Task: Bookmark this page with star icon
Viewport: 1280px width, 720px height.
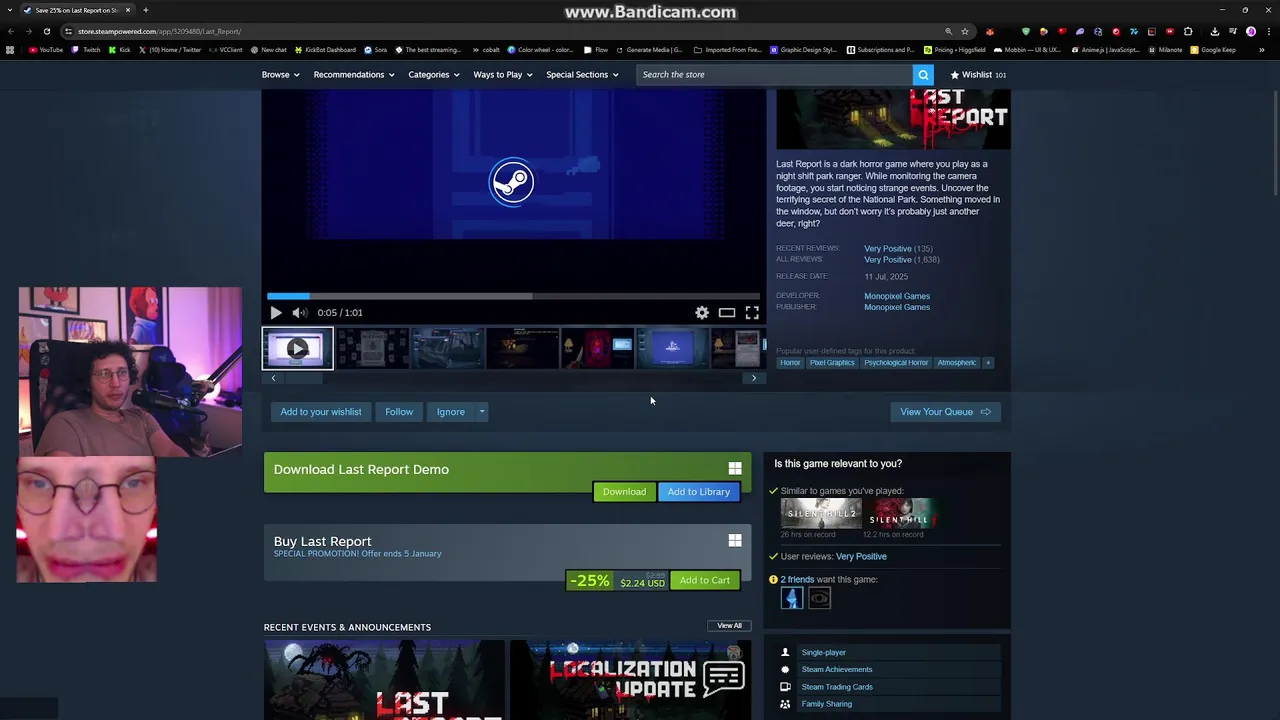Action: 965,31
